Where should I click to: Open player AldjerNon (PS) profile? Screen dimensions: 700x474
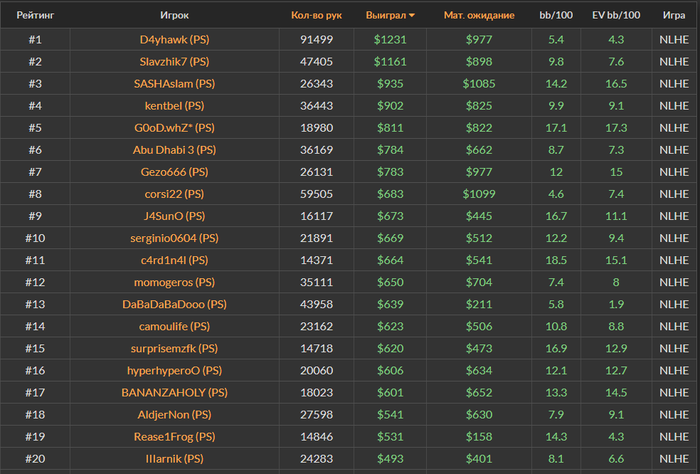point(175,415)
